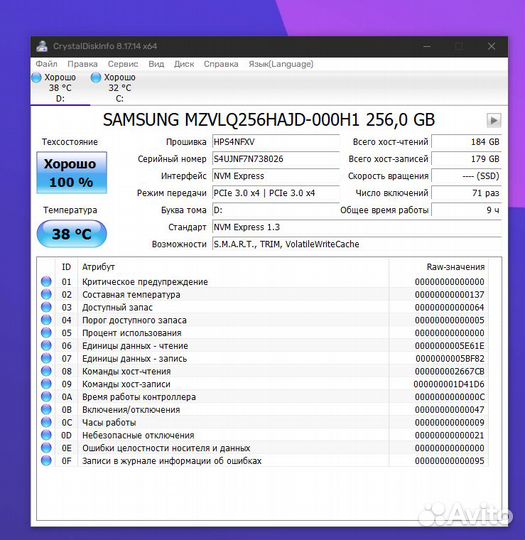Viewport: 525px width, 540px height.
Task: Maximize the CrystalDiskInfo window
Action: coord(459,46)
